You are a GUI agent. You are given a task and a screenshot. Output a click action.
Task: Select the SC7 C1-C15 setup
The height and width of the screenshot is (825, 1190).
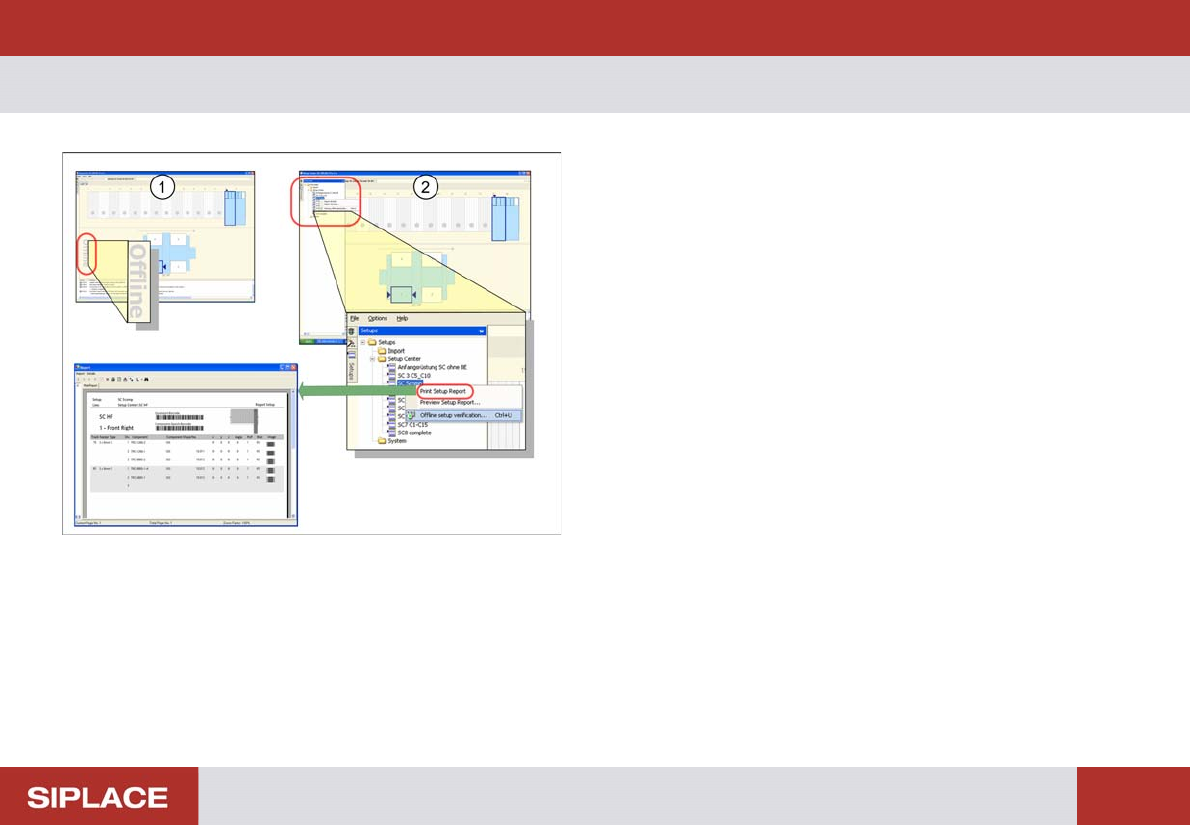coord(413,424)
